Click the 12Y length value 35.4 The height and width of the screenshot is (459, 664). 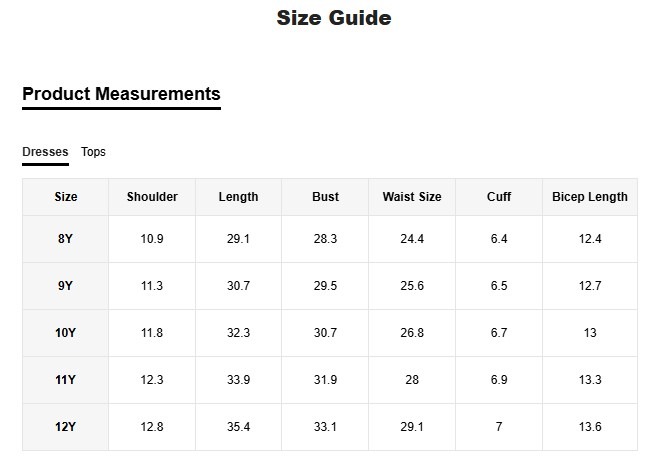tap(238, 427)
